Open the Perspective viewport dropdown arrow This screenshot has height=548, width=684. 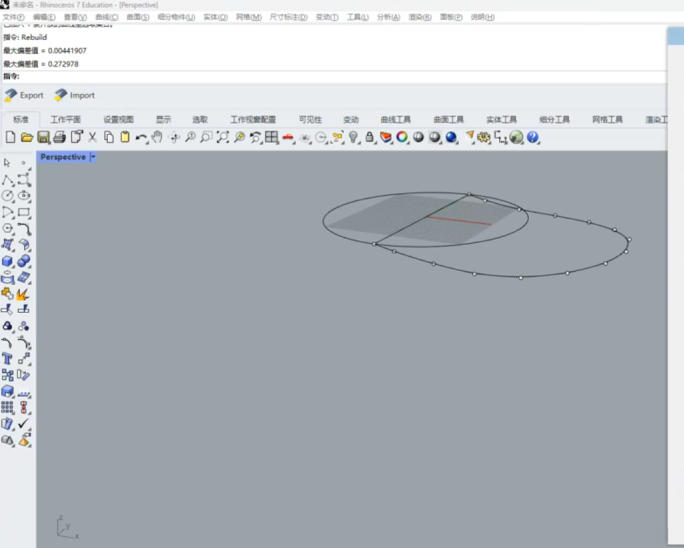coord(93,157)
